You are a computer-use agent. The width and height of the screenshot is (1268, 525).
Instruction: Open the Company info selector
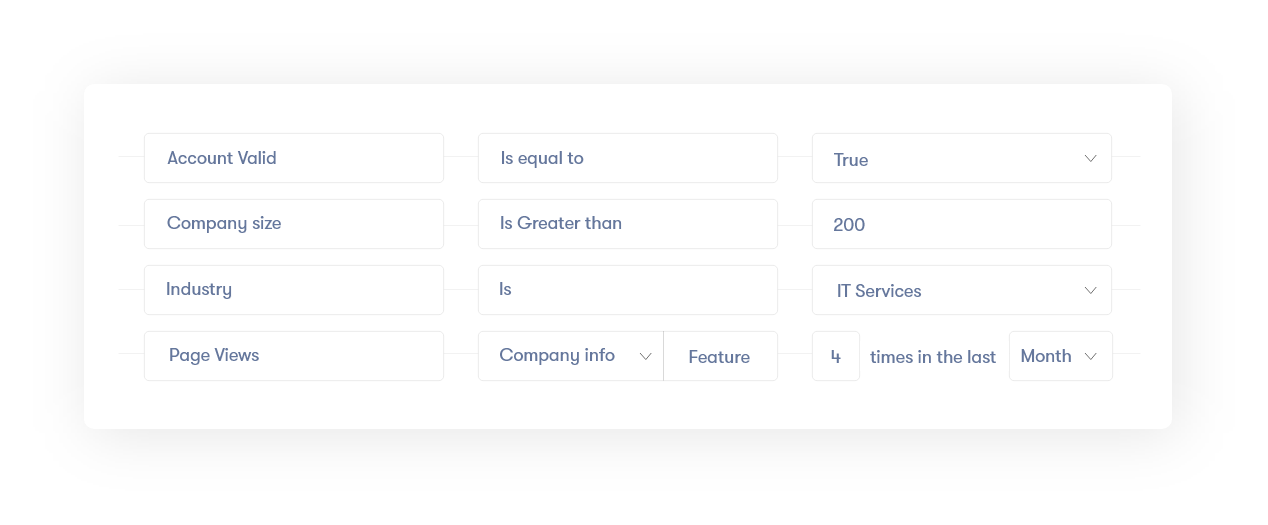click(569, 356)
